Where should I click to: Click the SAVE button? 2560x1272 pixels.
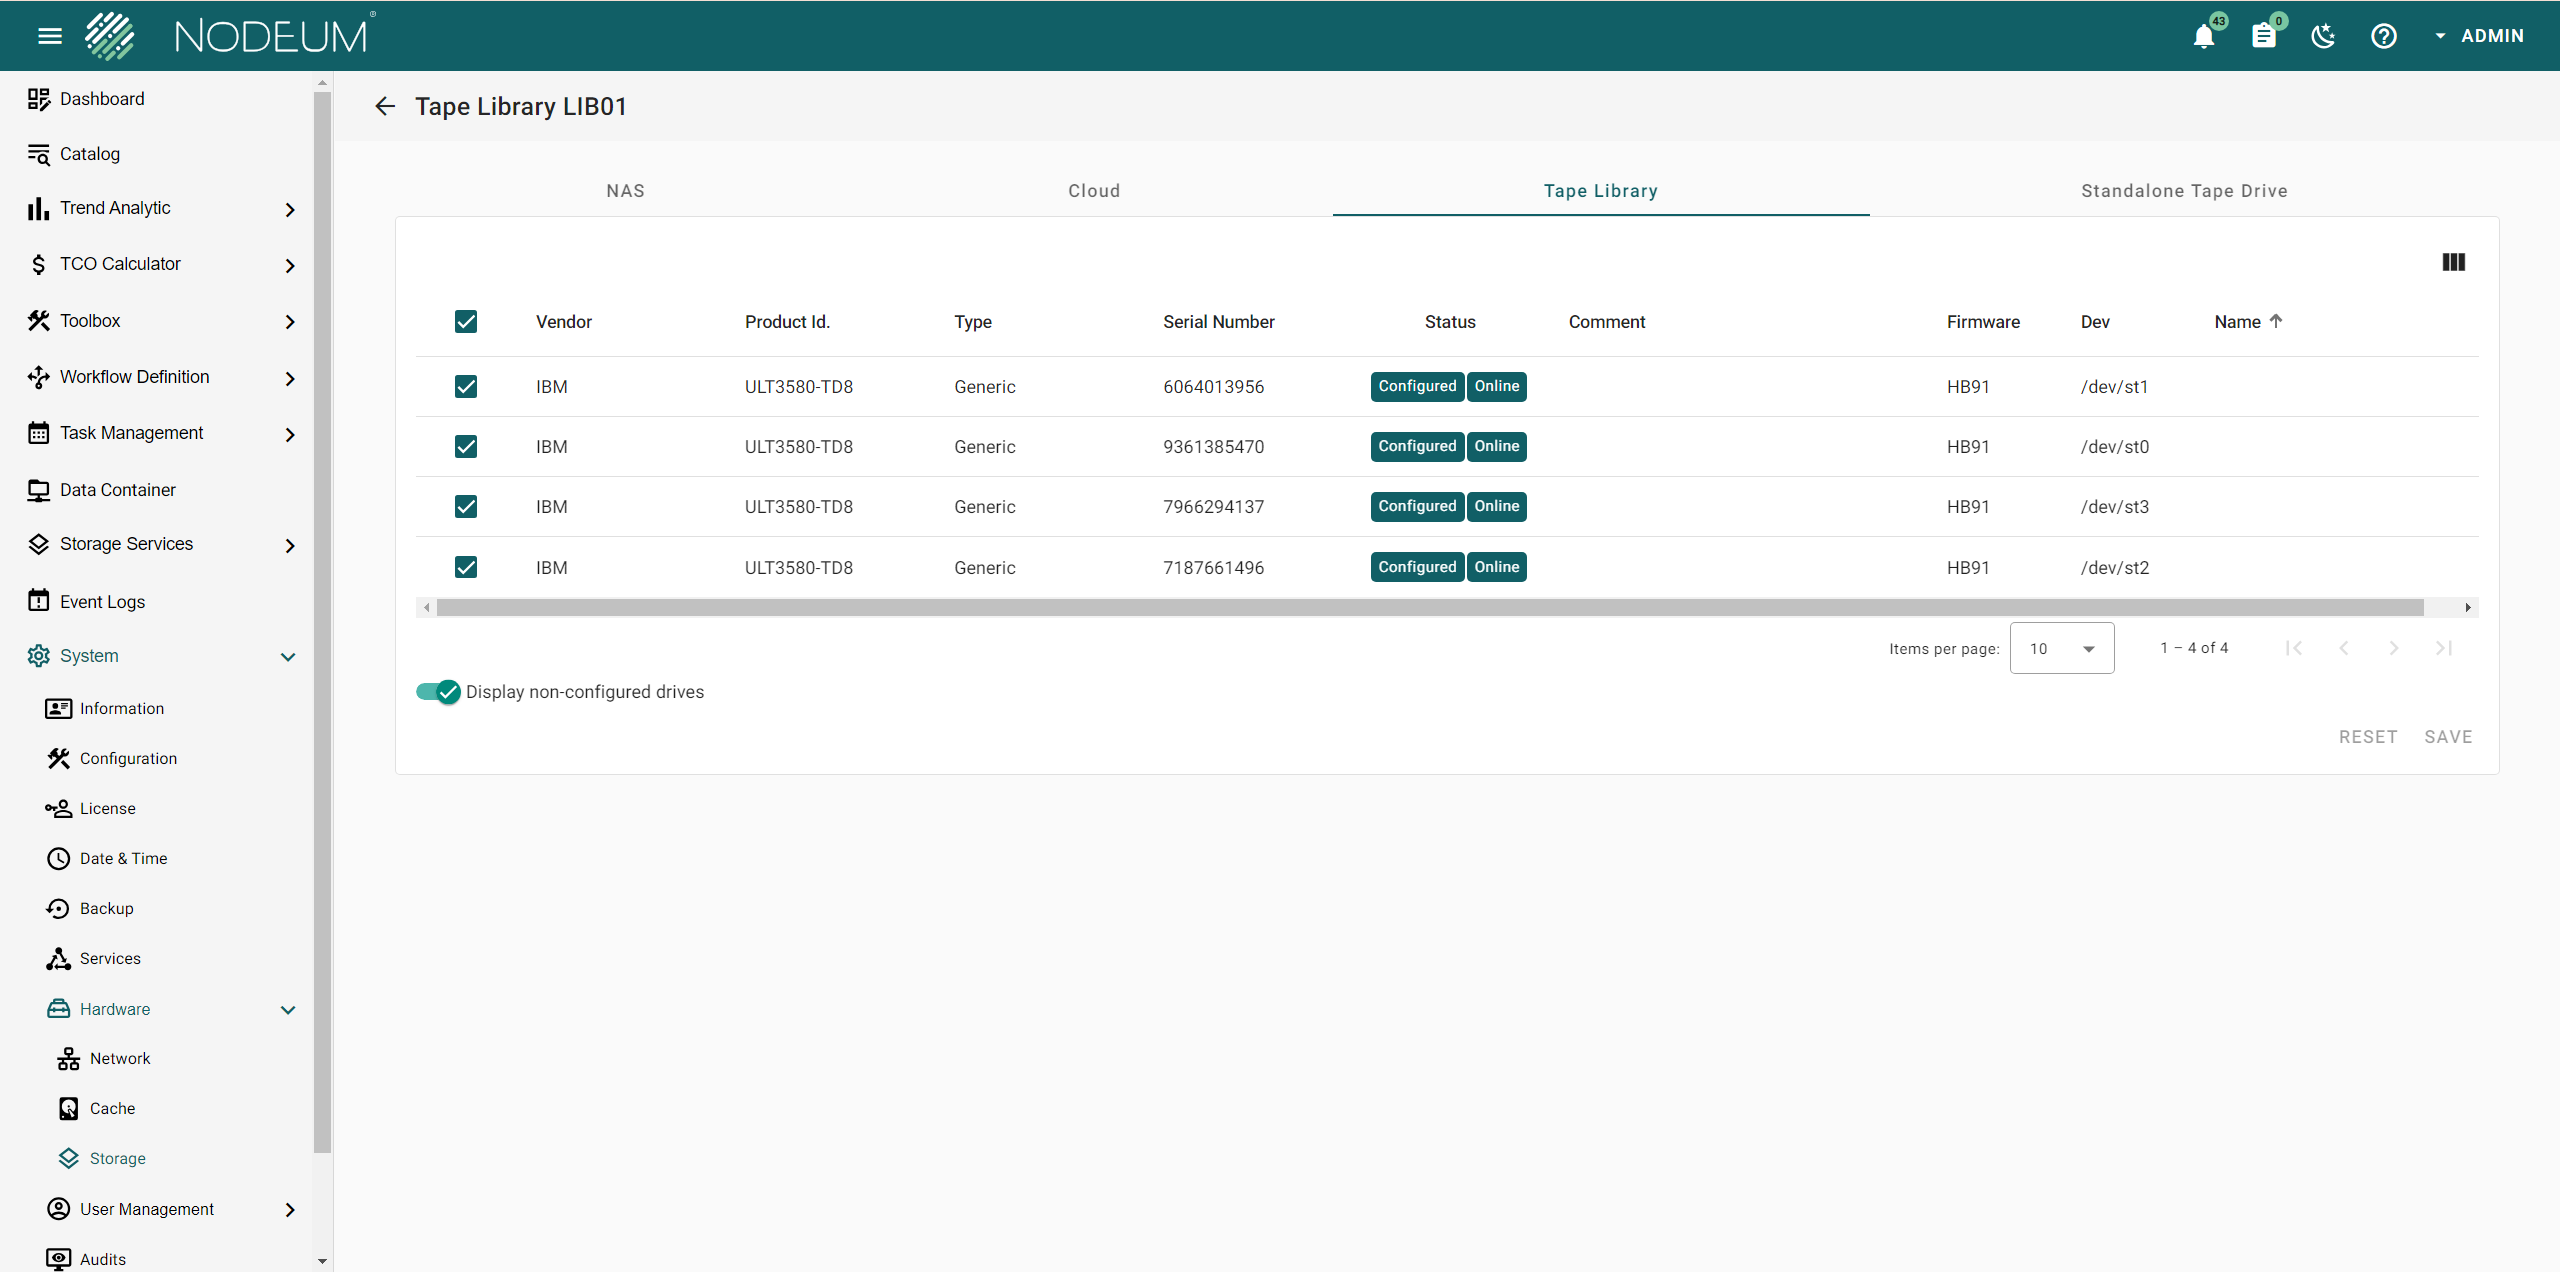coord(2447,737)
